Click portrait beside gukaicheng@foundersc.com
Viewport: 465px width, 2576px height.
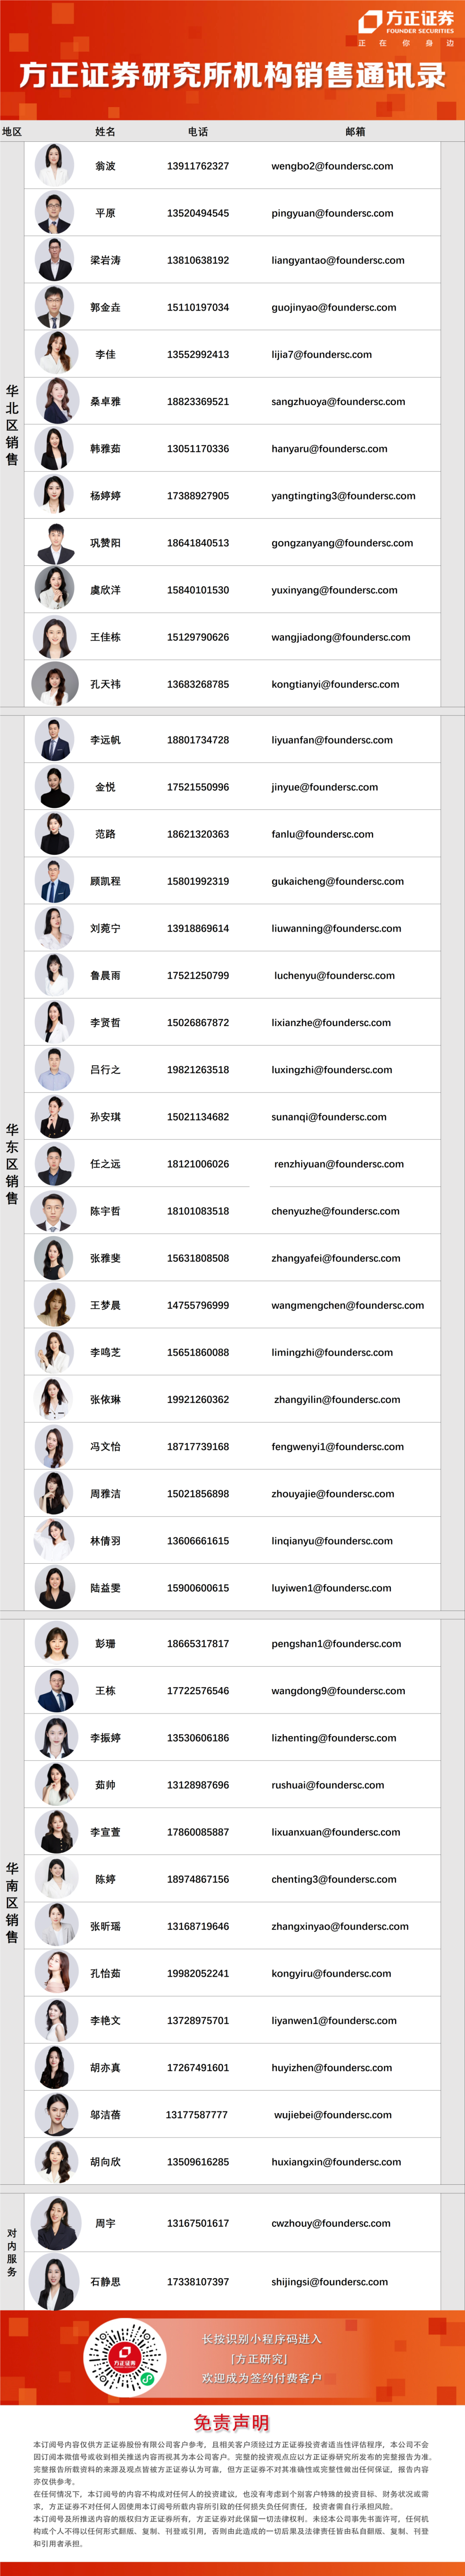pos(53,881)
